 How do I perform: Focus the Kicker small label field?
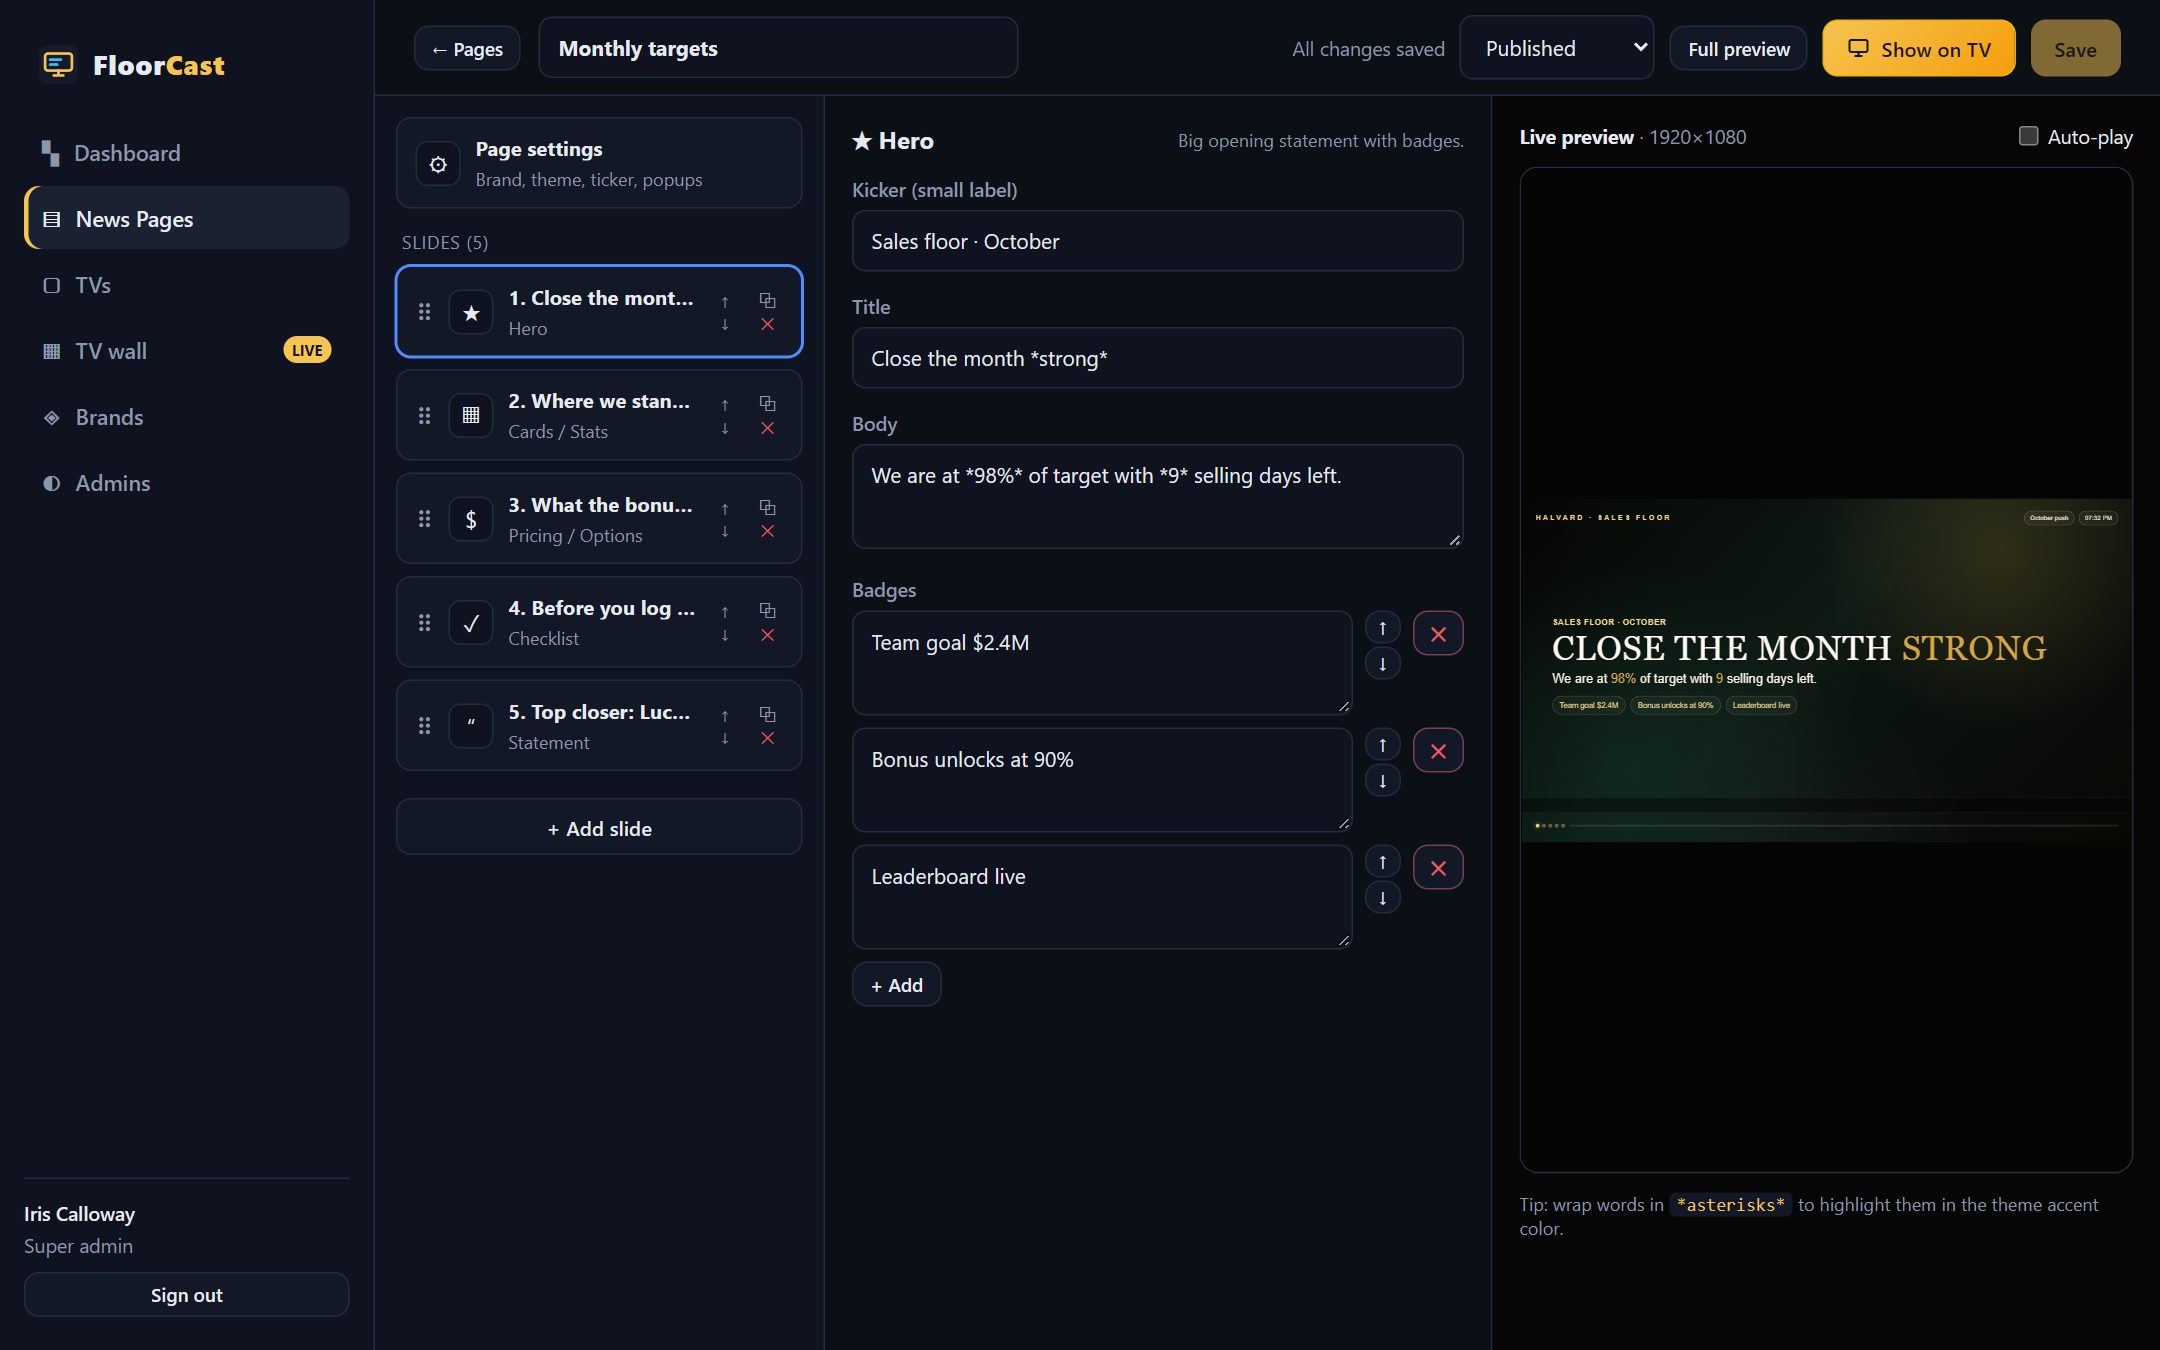pos(1157,241)
